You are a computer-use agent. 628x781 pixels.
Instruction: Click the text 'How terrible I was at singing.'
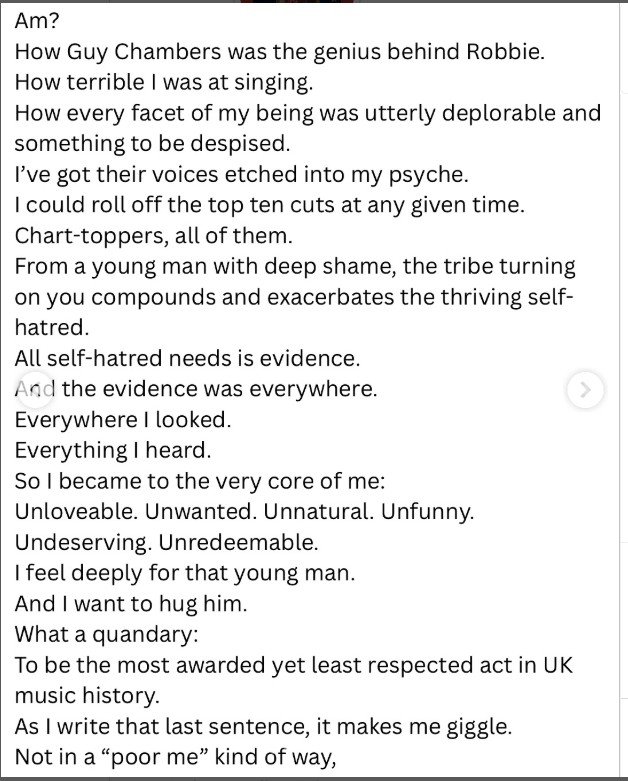164,83
